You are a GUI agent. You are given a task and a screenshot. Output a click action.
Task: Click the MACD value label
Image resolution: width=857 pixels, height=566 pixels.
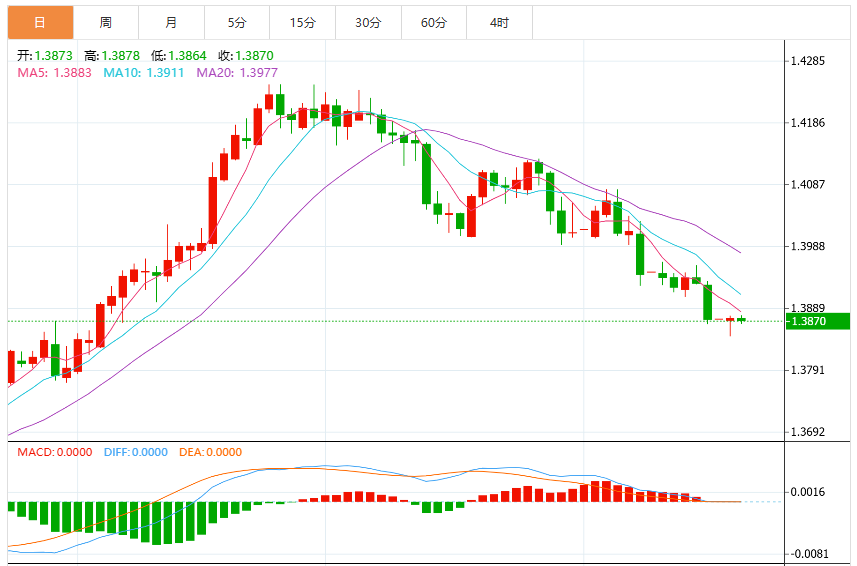55,452
